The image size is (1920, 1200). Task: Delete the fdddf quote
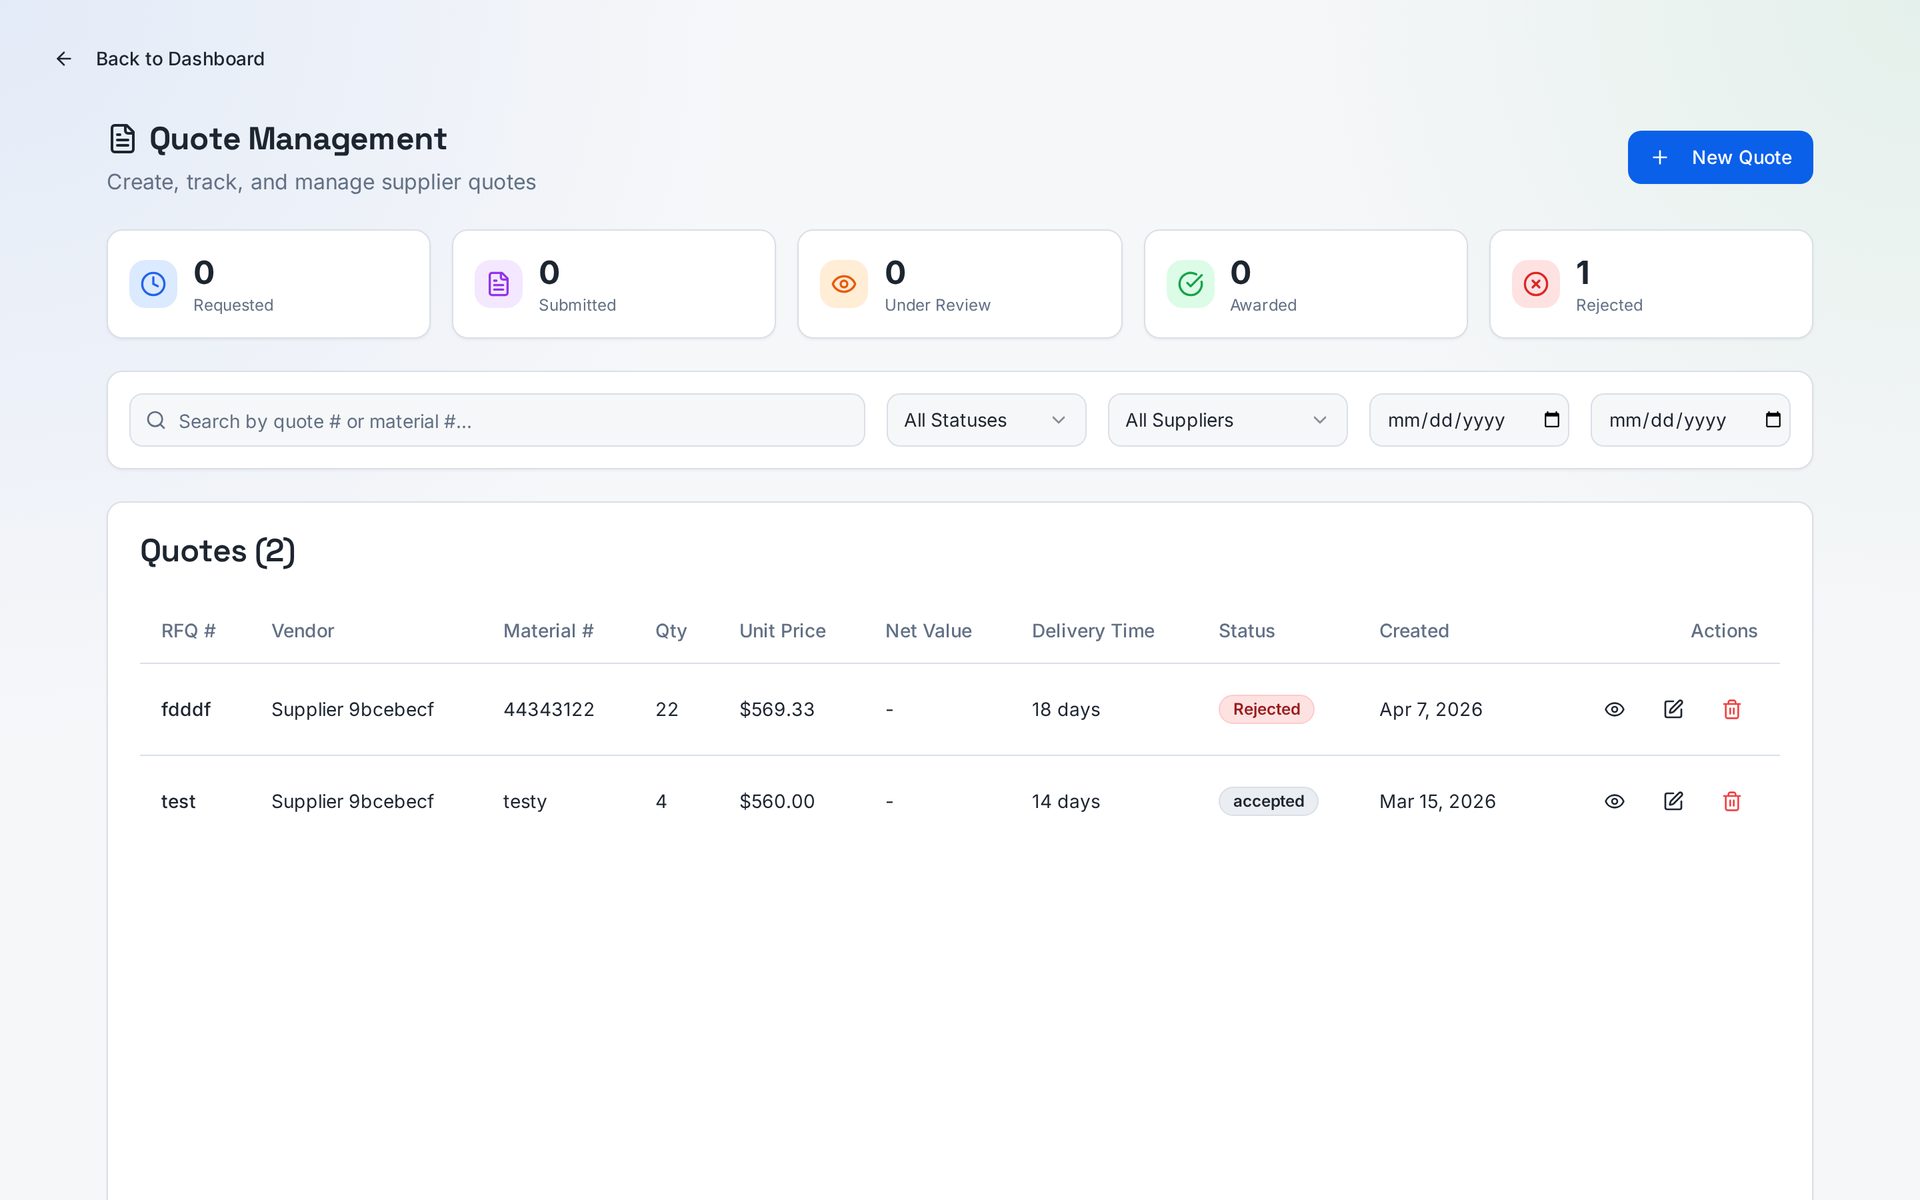click(x=1732, y=709)
